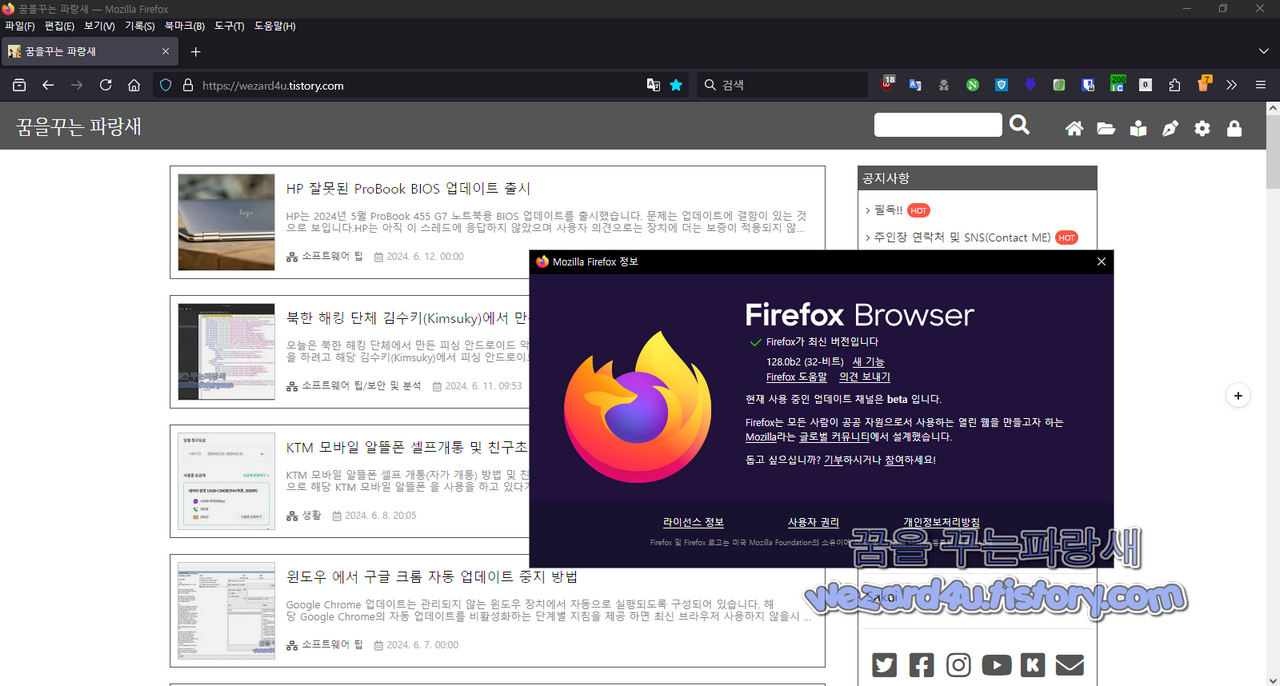Open the orange extension badge showing 7
This screenshot has height=686, width=1280.
[x=1204, y=84]
